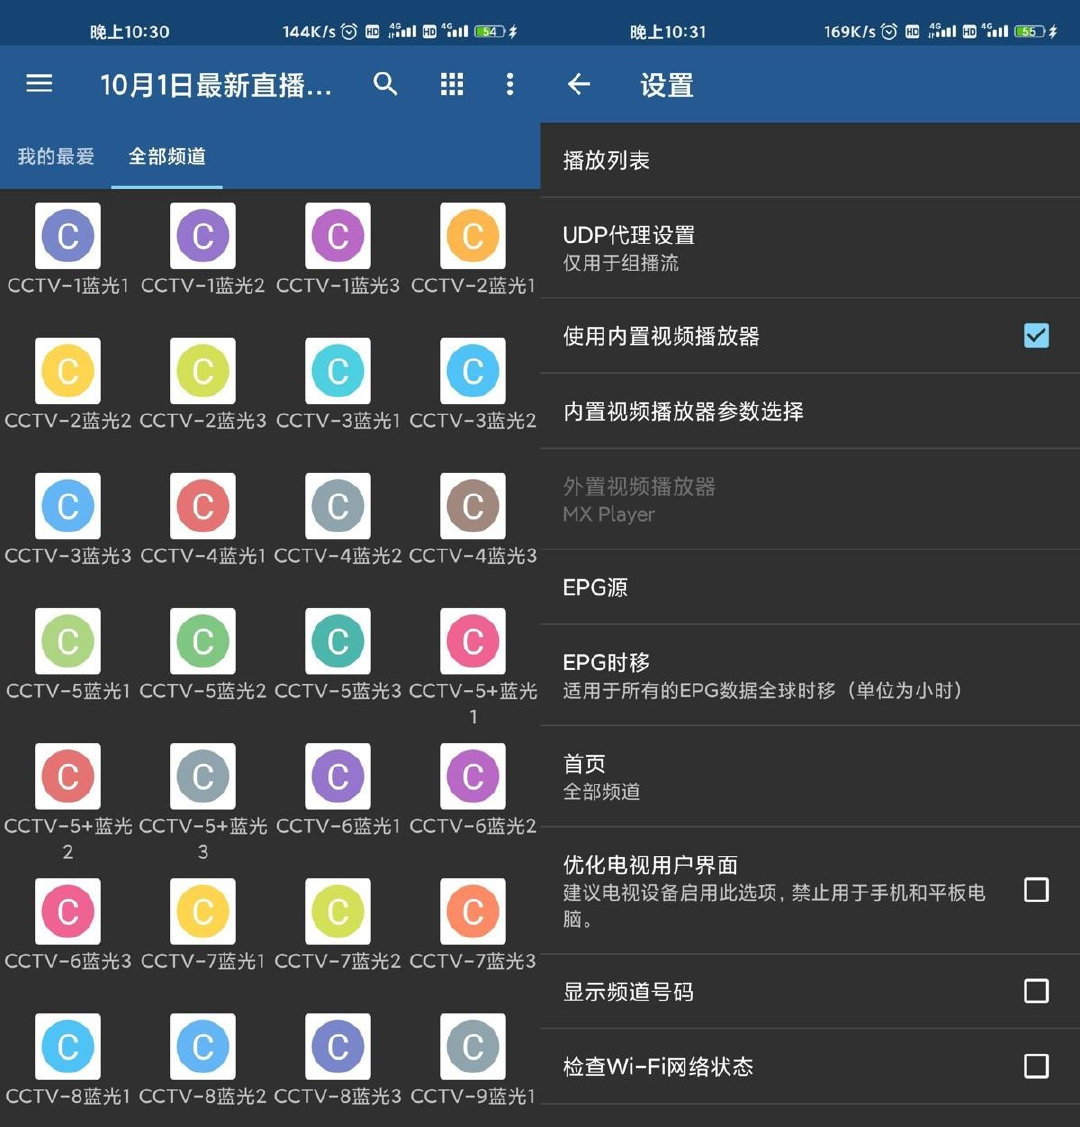
Task: Tap playlist title 10月1日最新直播
Action: [x=216, y=85]
